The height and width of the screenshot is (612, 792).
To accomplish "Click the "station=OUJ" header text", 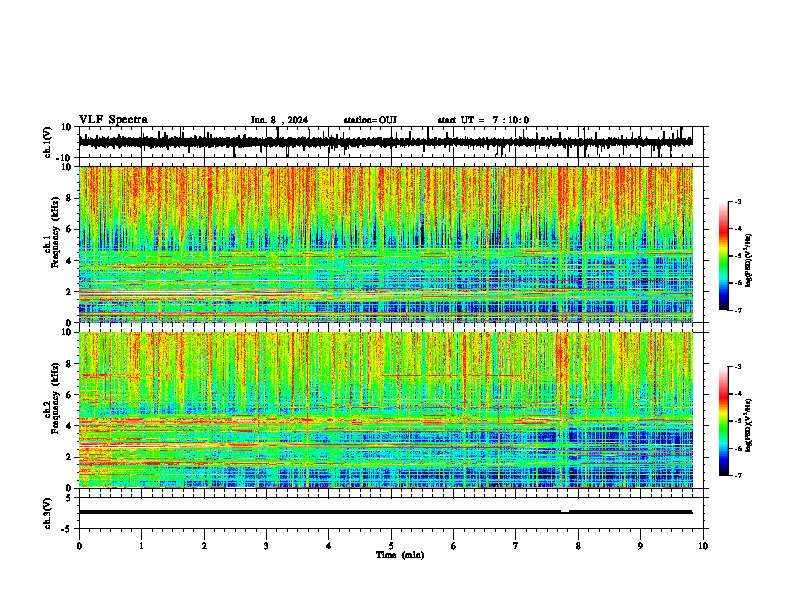I will point(370,120).
